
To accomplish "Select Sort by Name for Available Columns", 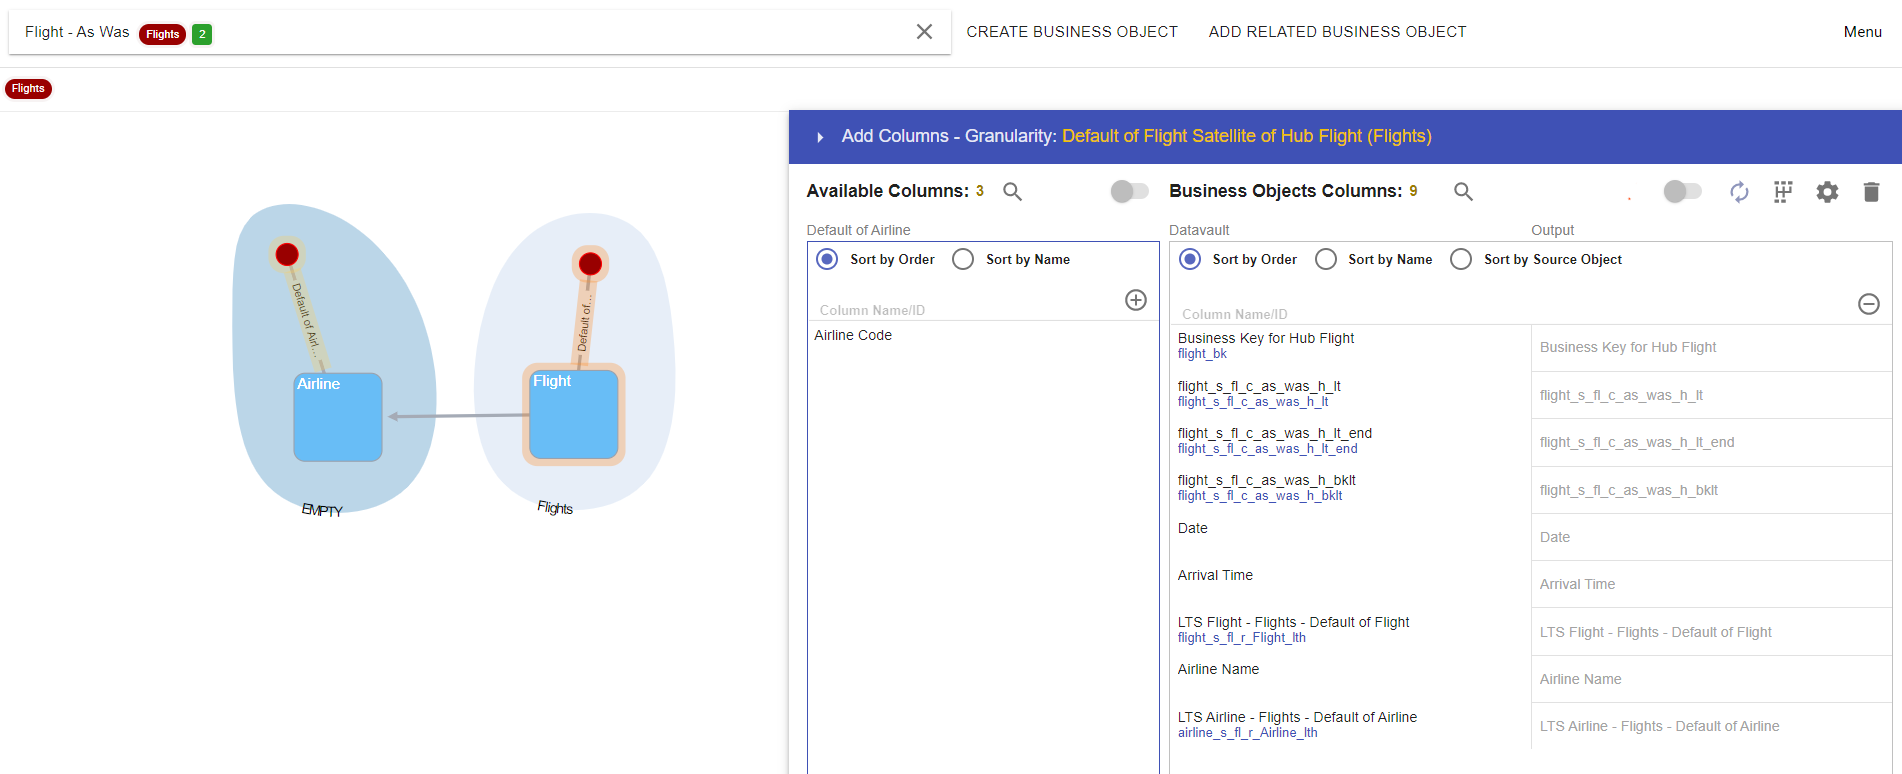I will coord(963,260).
